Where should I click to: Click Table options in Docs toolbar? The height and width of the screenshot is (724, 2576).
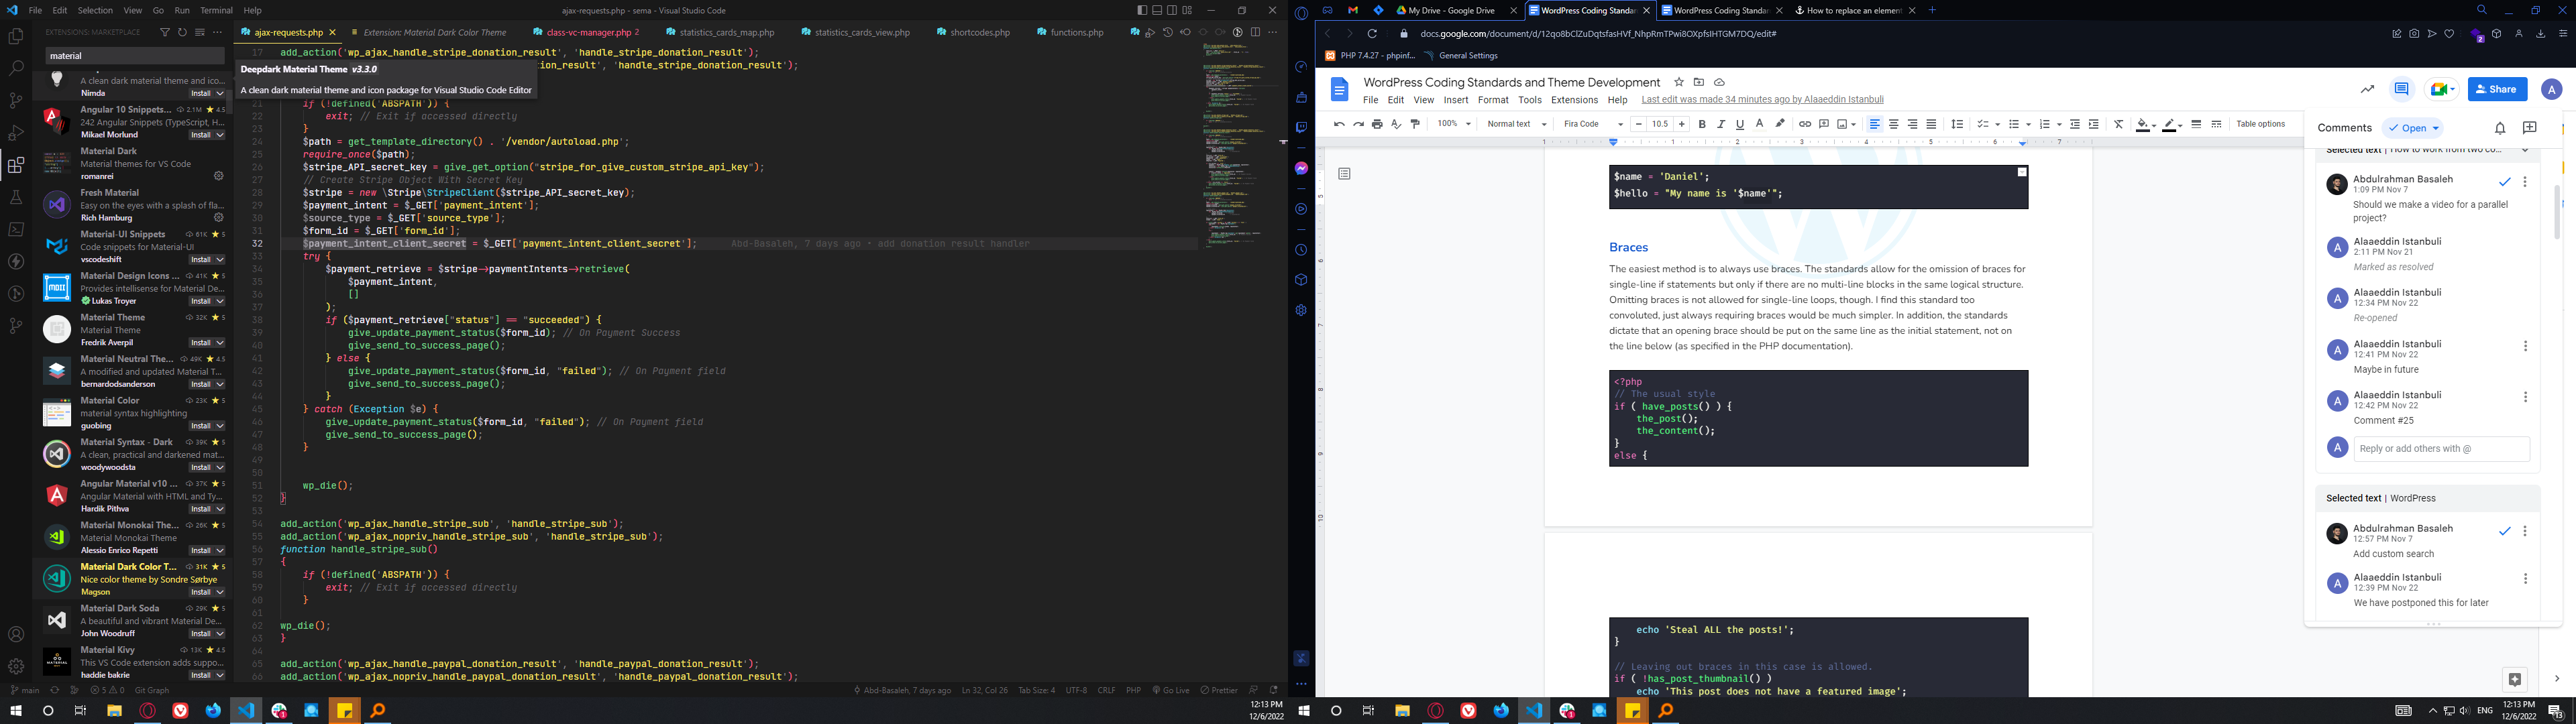2261,124
